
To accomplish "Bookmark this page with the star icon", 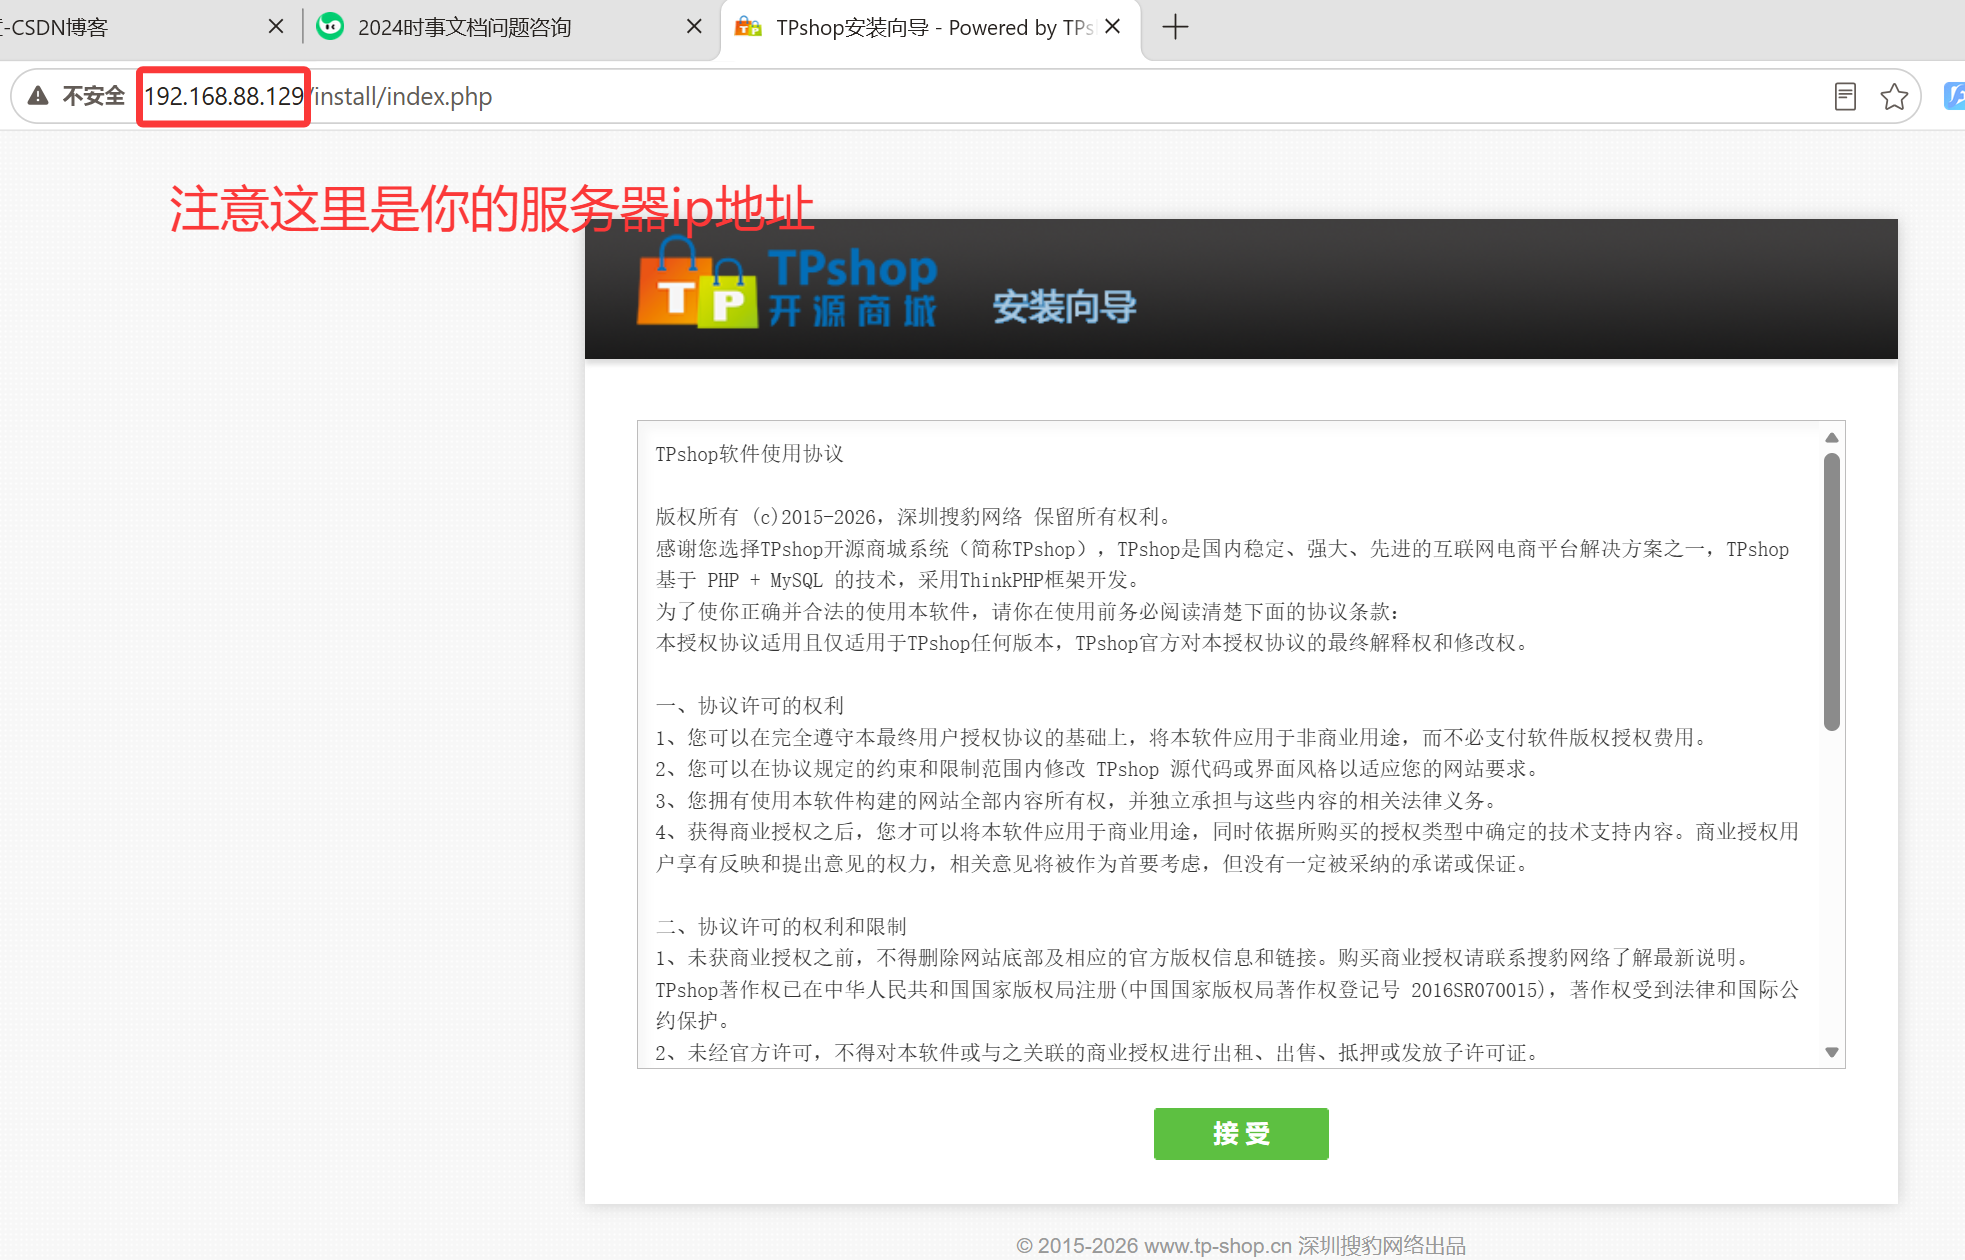I will (x=1894, y=96).
